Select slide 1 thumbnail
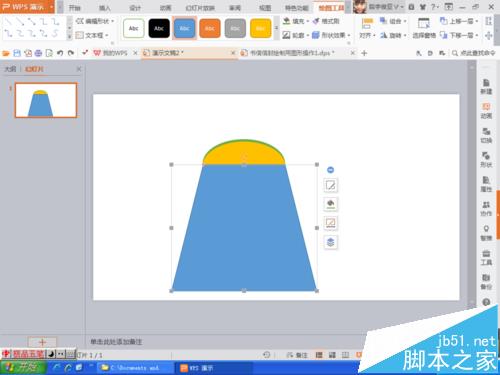This screenshot has height=375, width=500. coord(46,100)
